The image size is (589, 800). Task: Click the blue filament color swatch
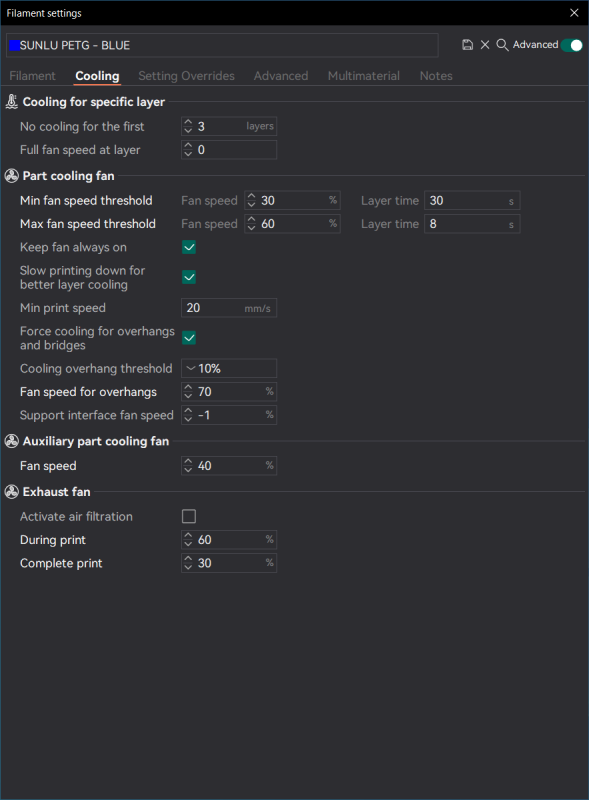tap(14, 45)
